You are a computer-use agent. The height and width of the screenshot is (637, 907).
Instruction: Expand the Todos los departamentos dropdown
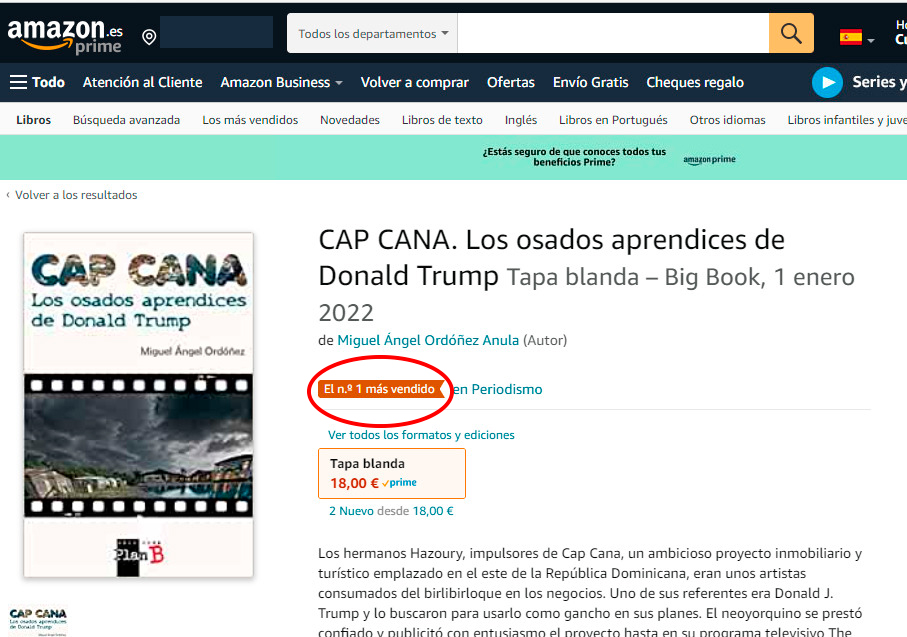[x=373, y=34]
